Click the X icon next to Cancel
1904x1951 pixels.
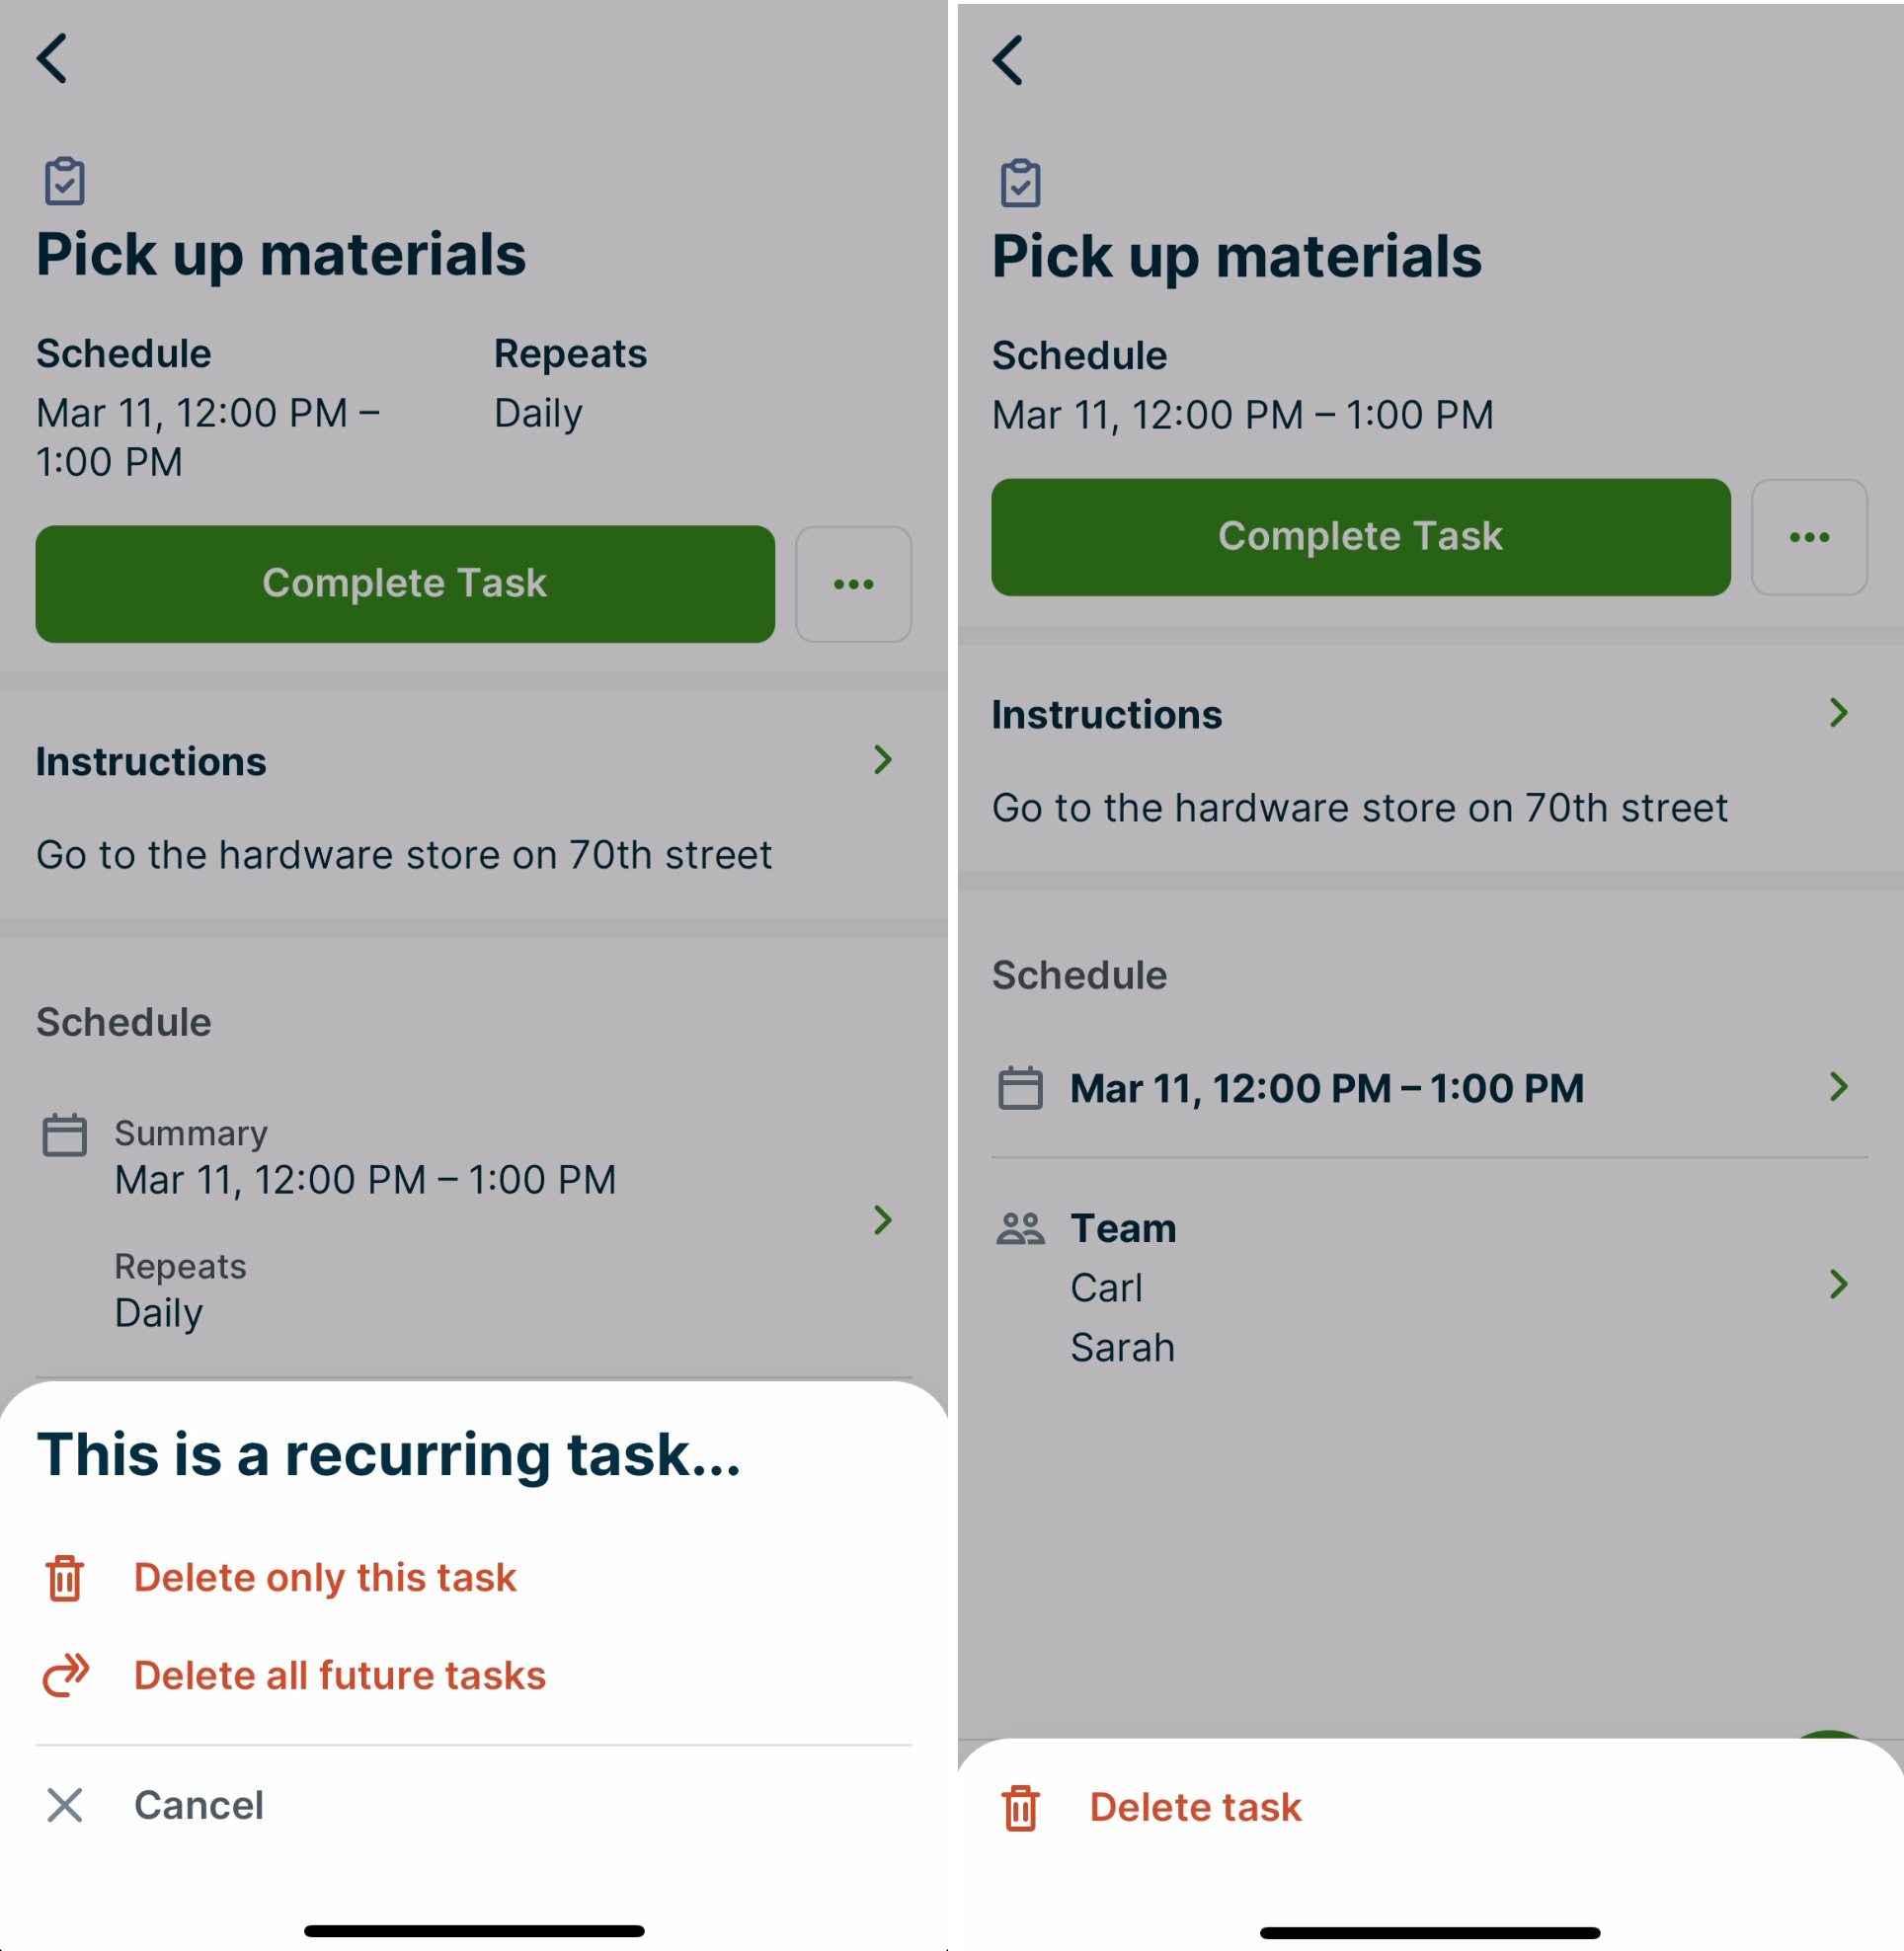(x=65, y=1805)
